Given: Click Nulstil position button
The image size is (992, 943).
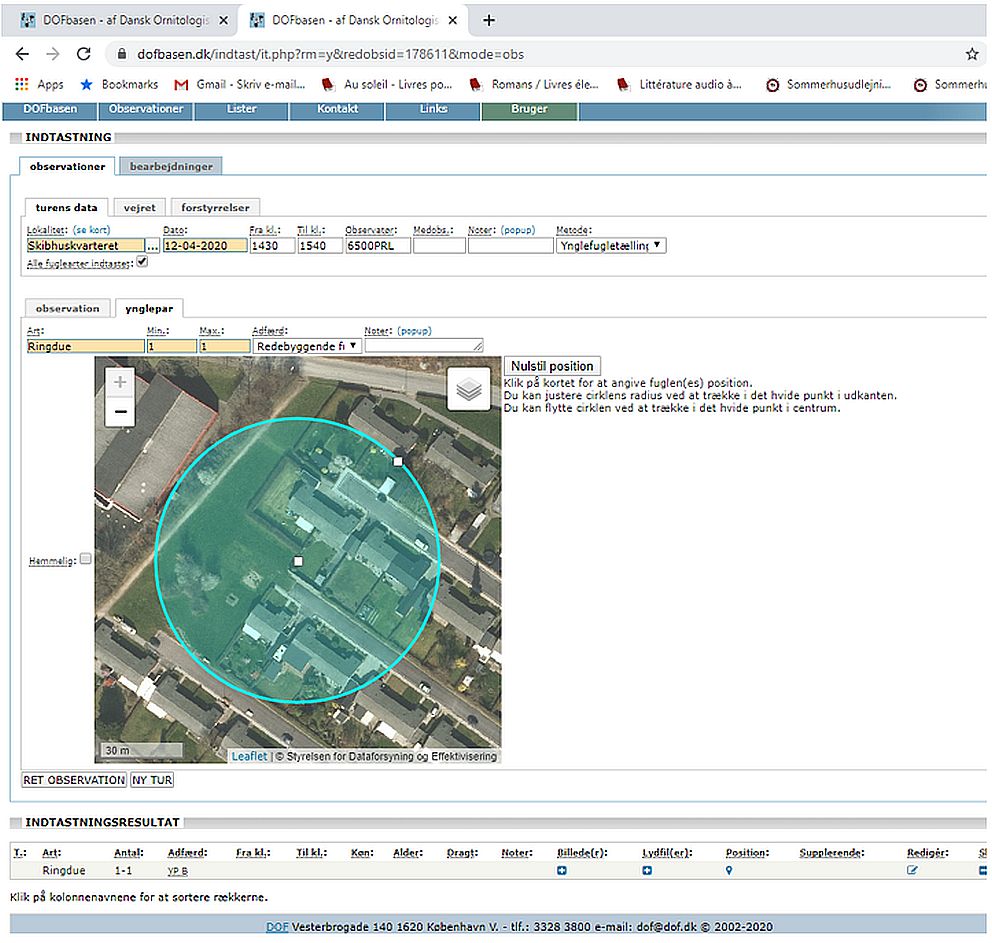Looking at the screenshot, I should coord(552,366).
